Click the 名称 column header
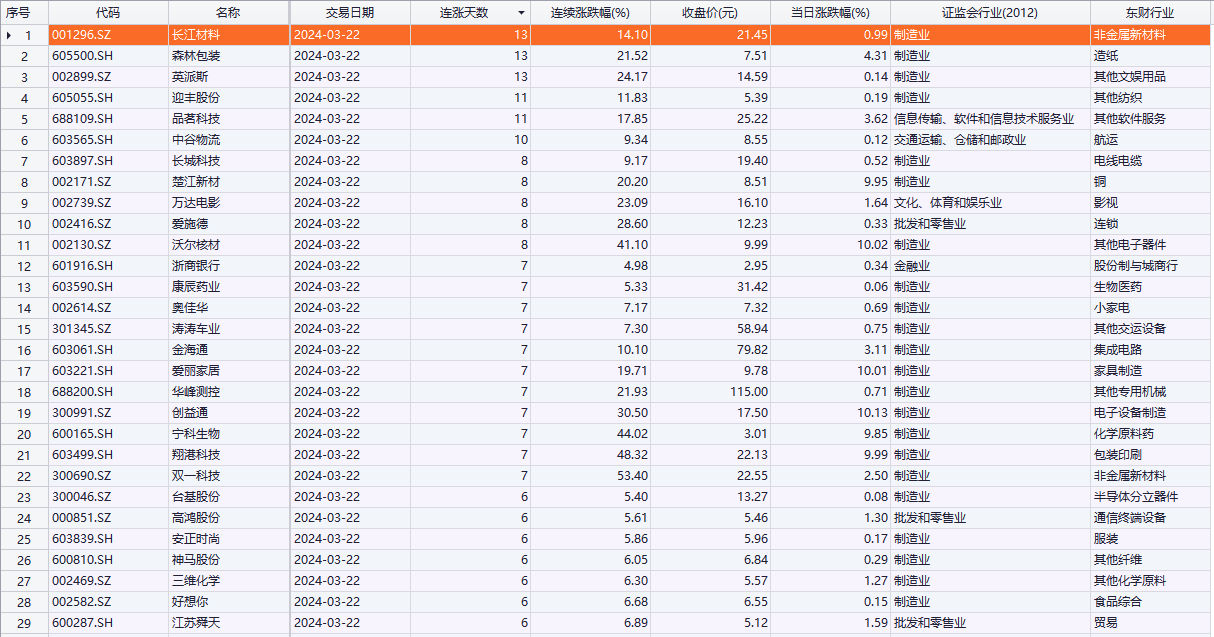 click(228, 13)
